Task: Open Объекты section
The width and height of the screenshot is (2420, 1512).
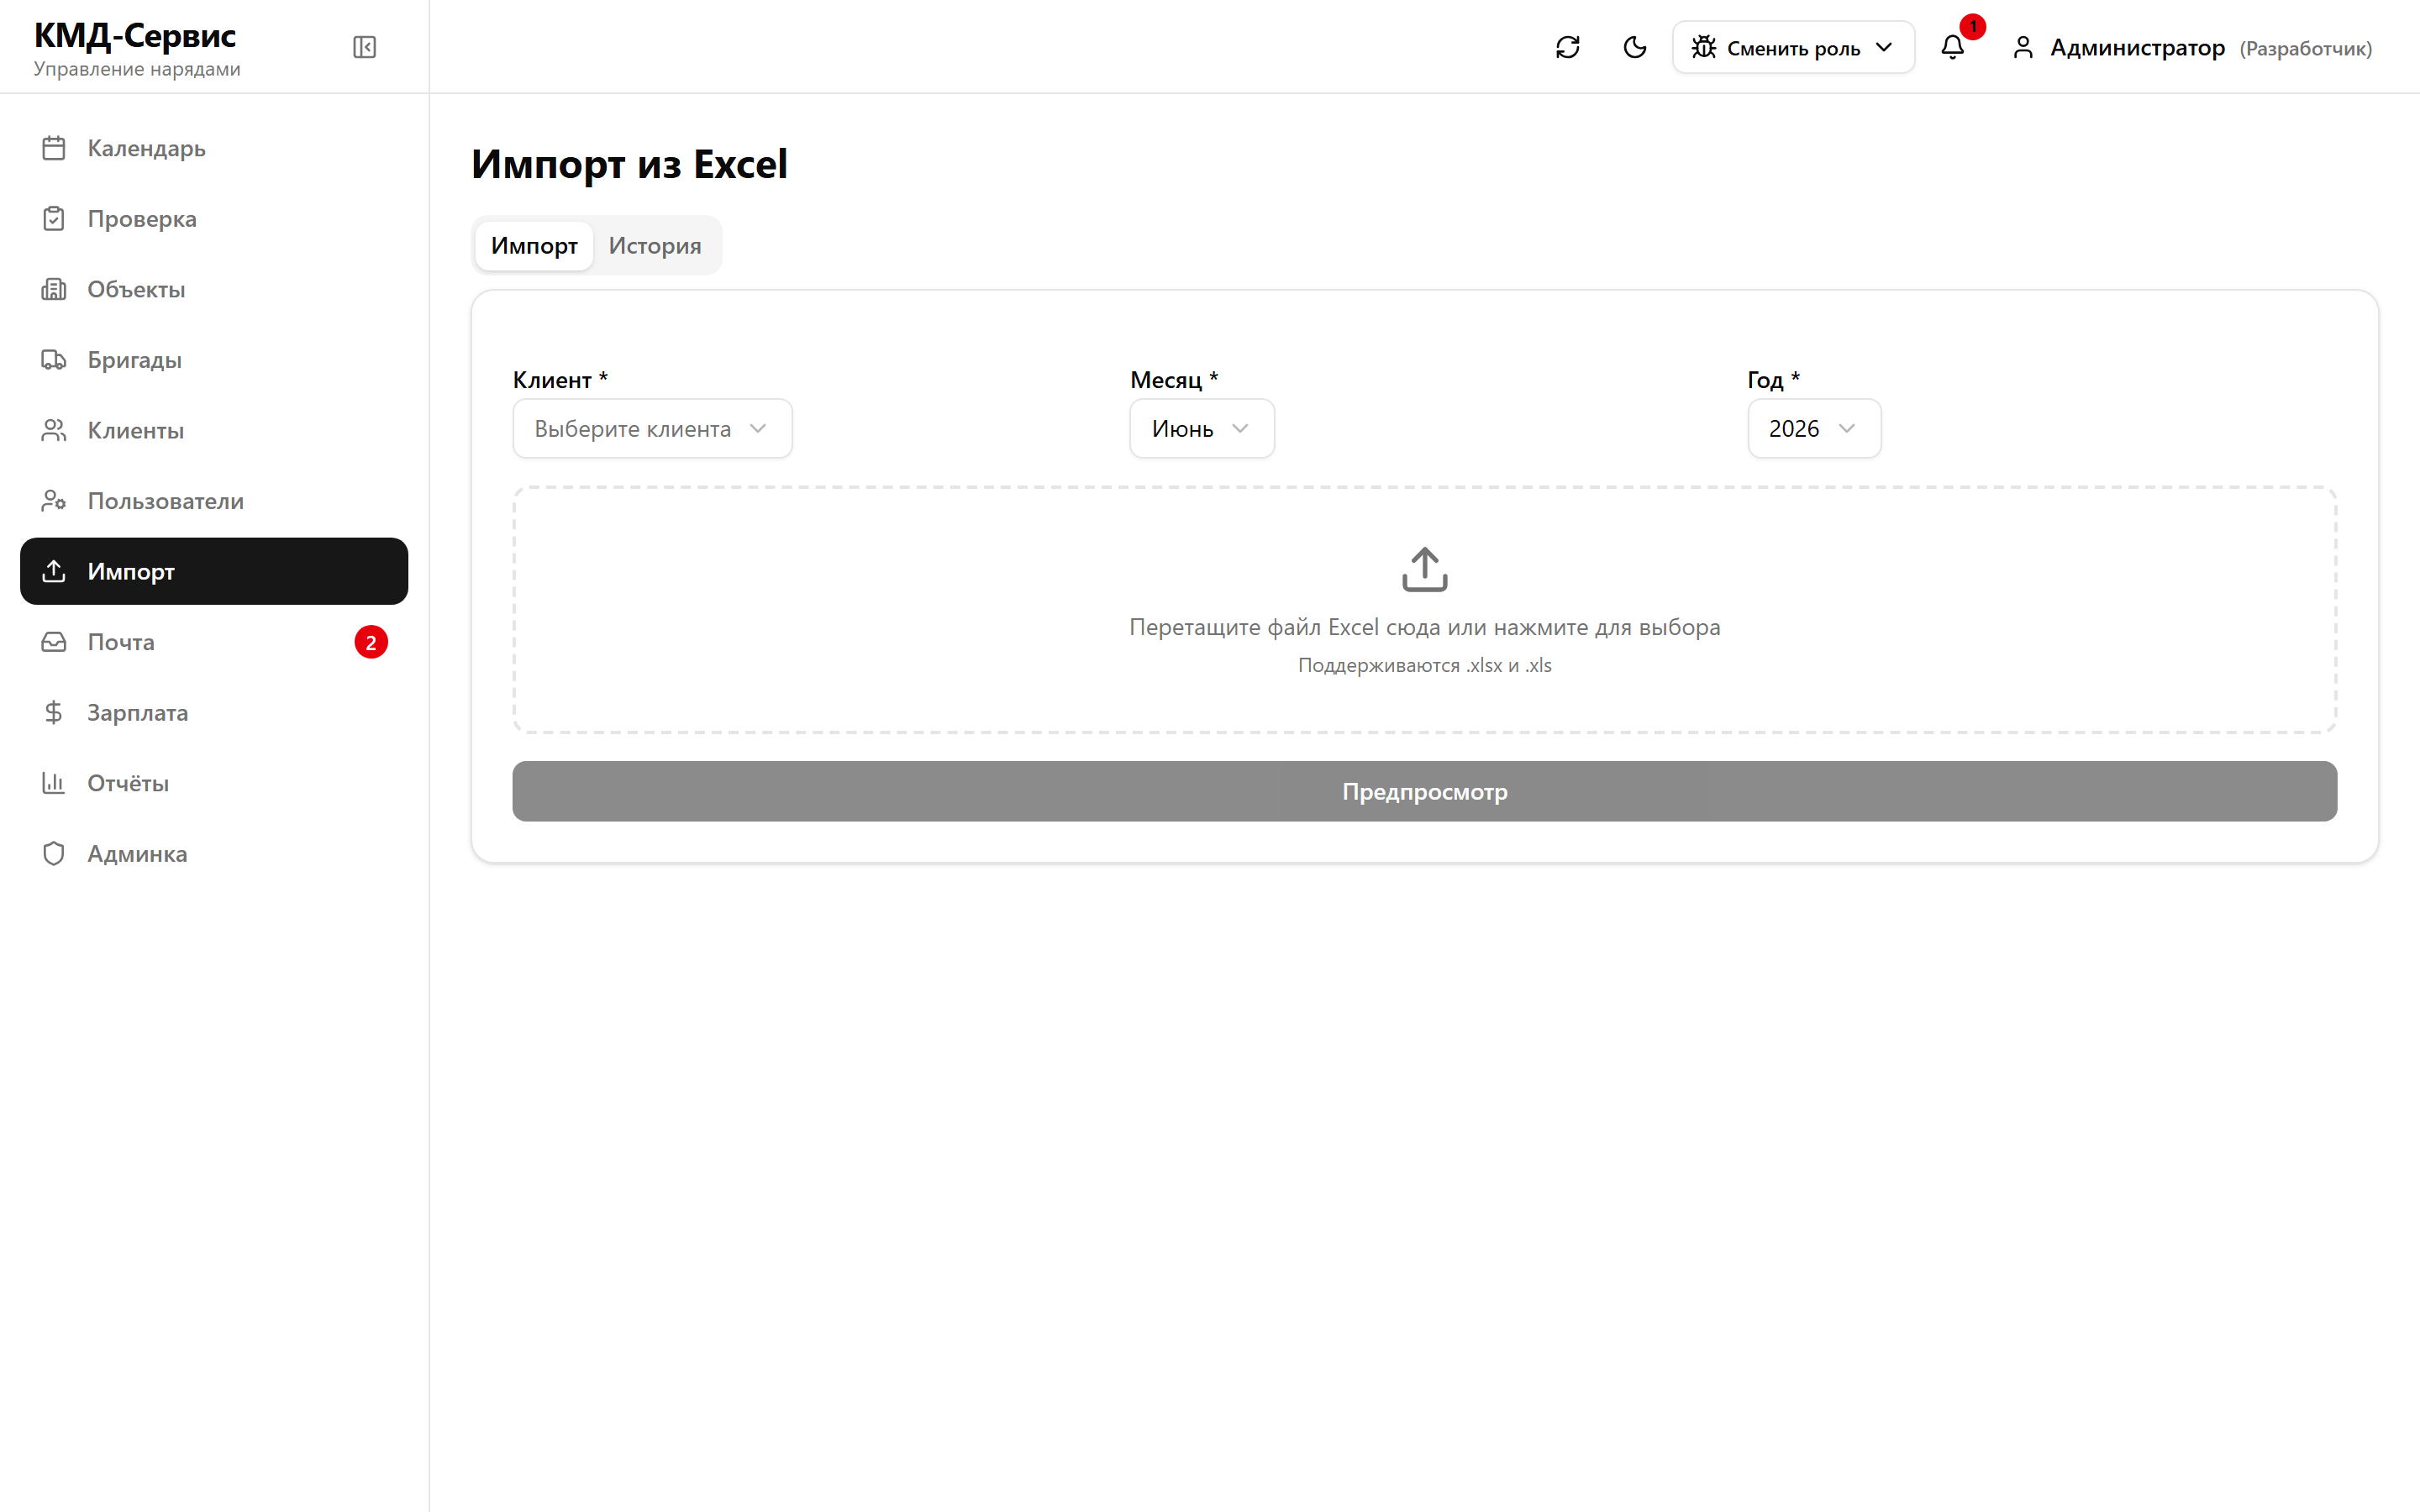Action: coord(214,289)
